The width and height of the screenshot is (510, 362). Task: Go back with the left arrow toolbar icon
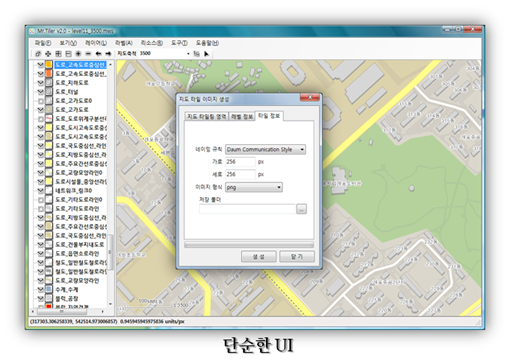tap(98, 53)
